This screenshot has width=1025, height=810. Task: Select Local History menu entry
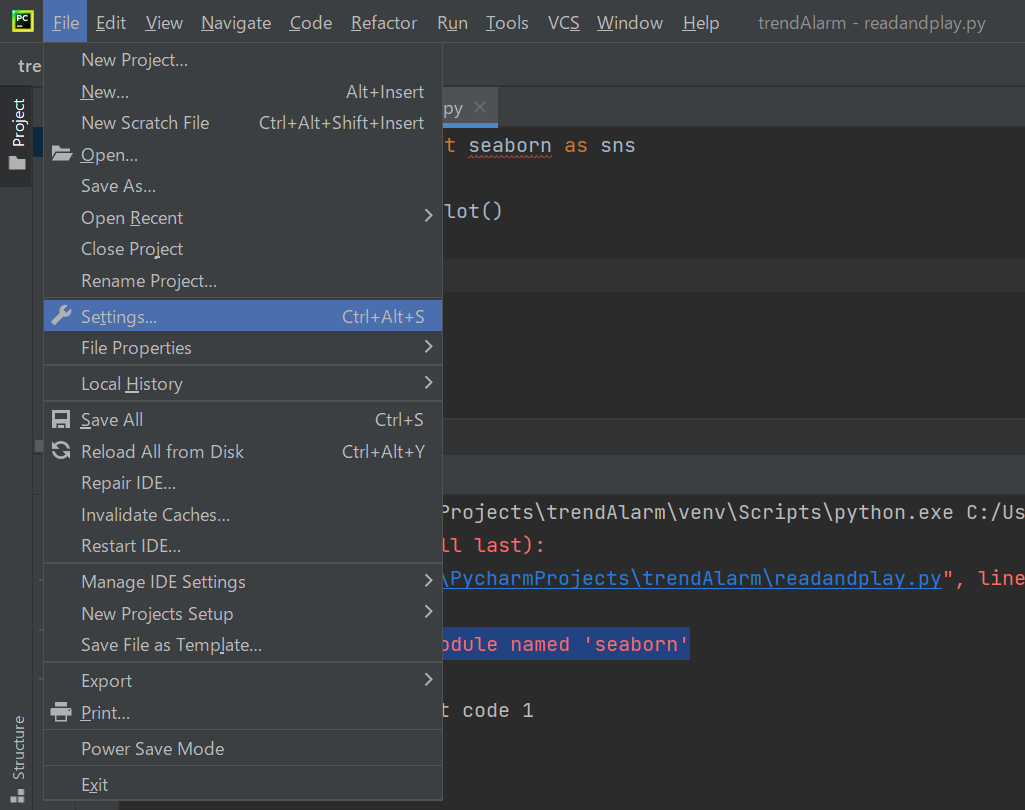[243, 384]
